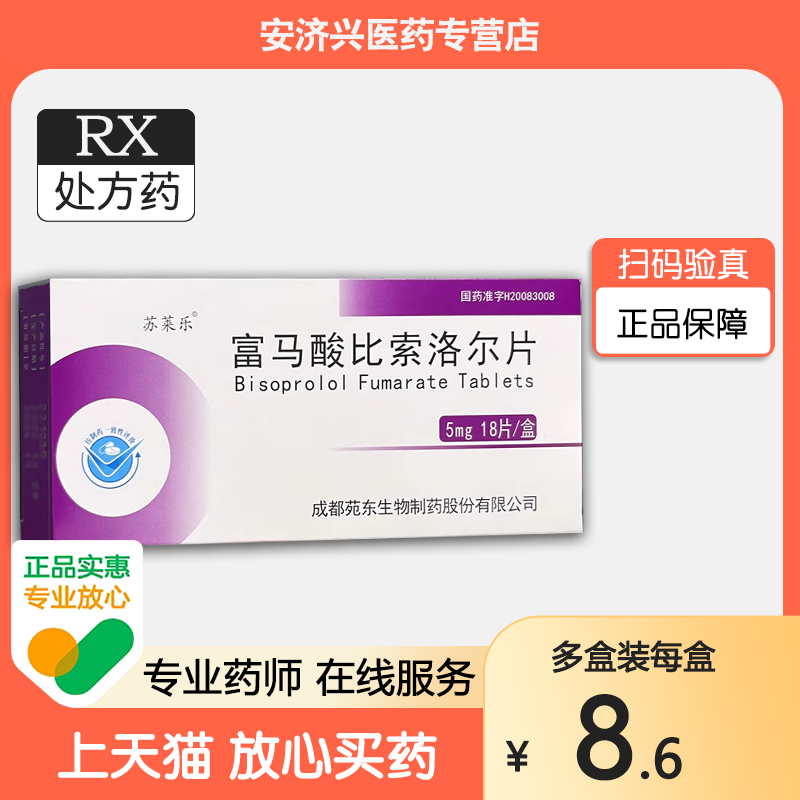Click the orange and green pill logo
The height and width of the screenshot is (800, 800).
(81, 656)
